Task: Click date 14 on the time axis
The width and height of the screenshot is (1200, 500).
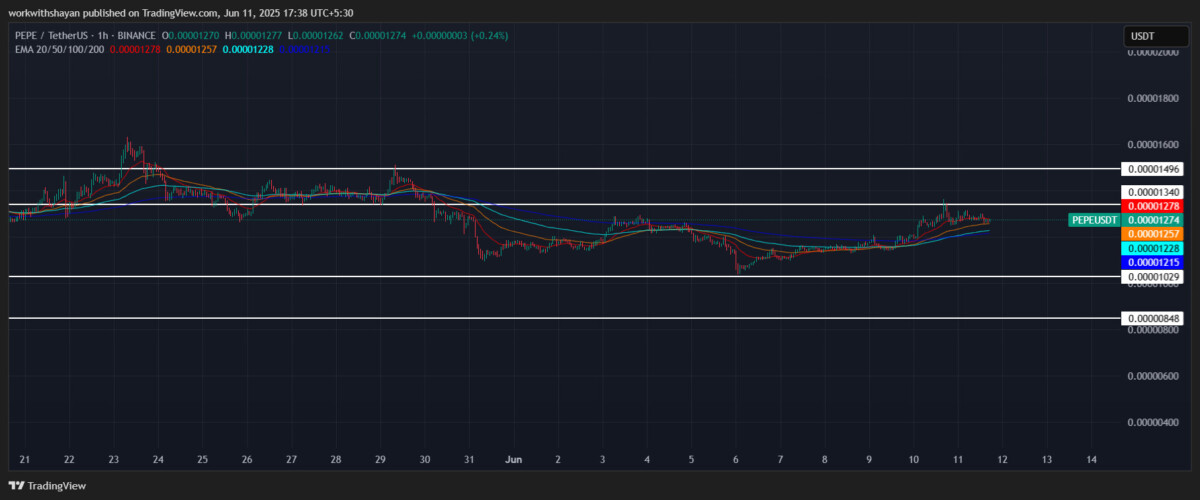Action: (x=1091, y=459)
